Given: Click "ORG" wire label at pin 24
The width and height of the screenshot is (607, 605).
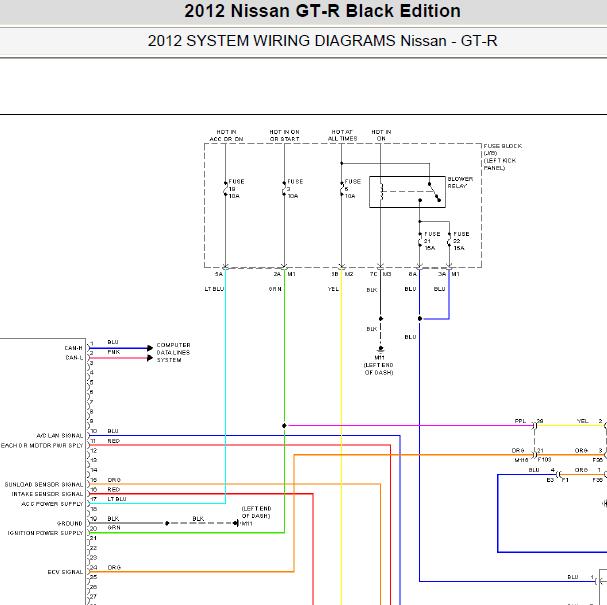Looking at the screenshot, I should (x=114, y=567).
